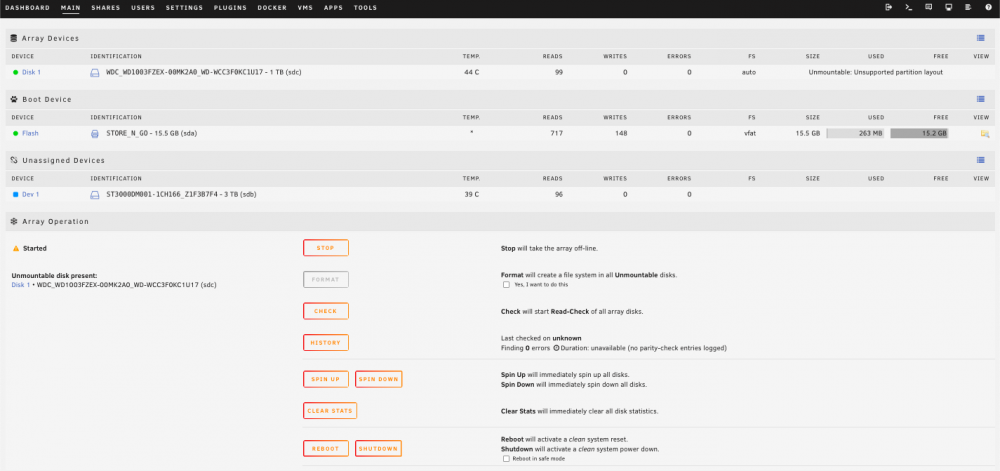Click the blue status square for Dev 1
1000x471 pixels.
tap(15, 194)
